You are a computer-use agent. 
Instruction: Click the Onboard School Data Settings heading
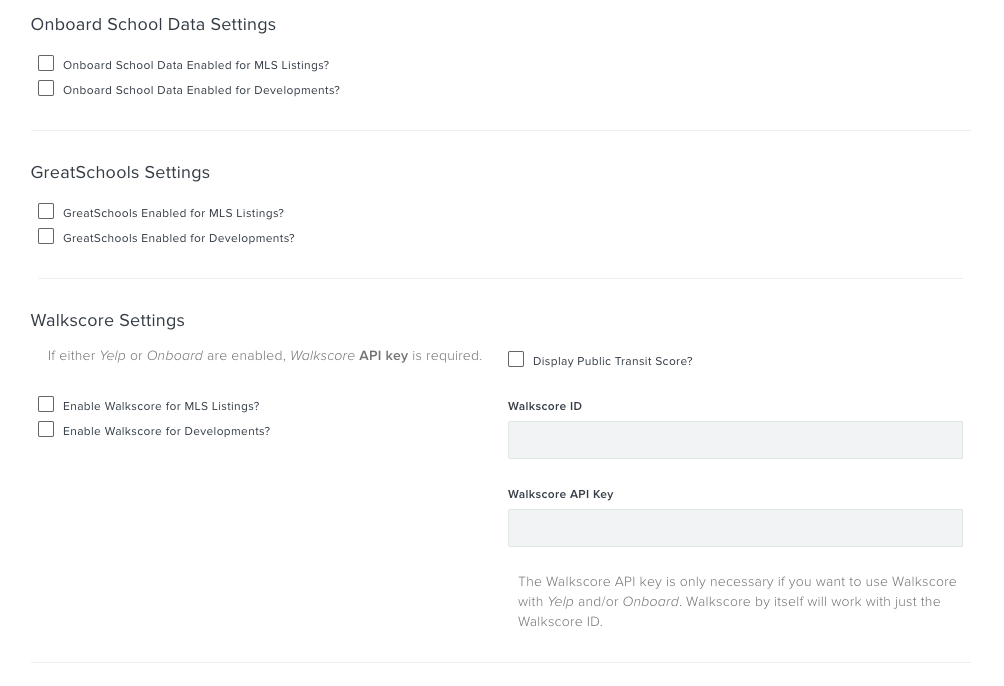[153, 24]
